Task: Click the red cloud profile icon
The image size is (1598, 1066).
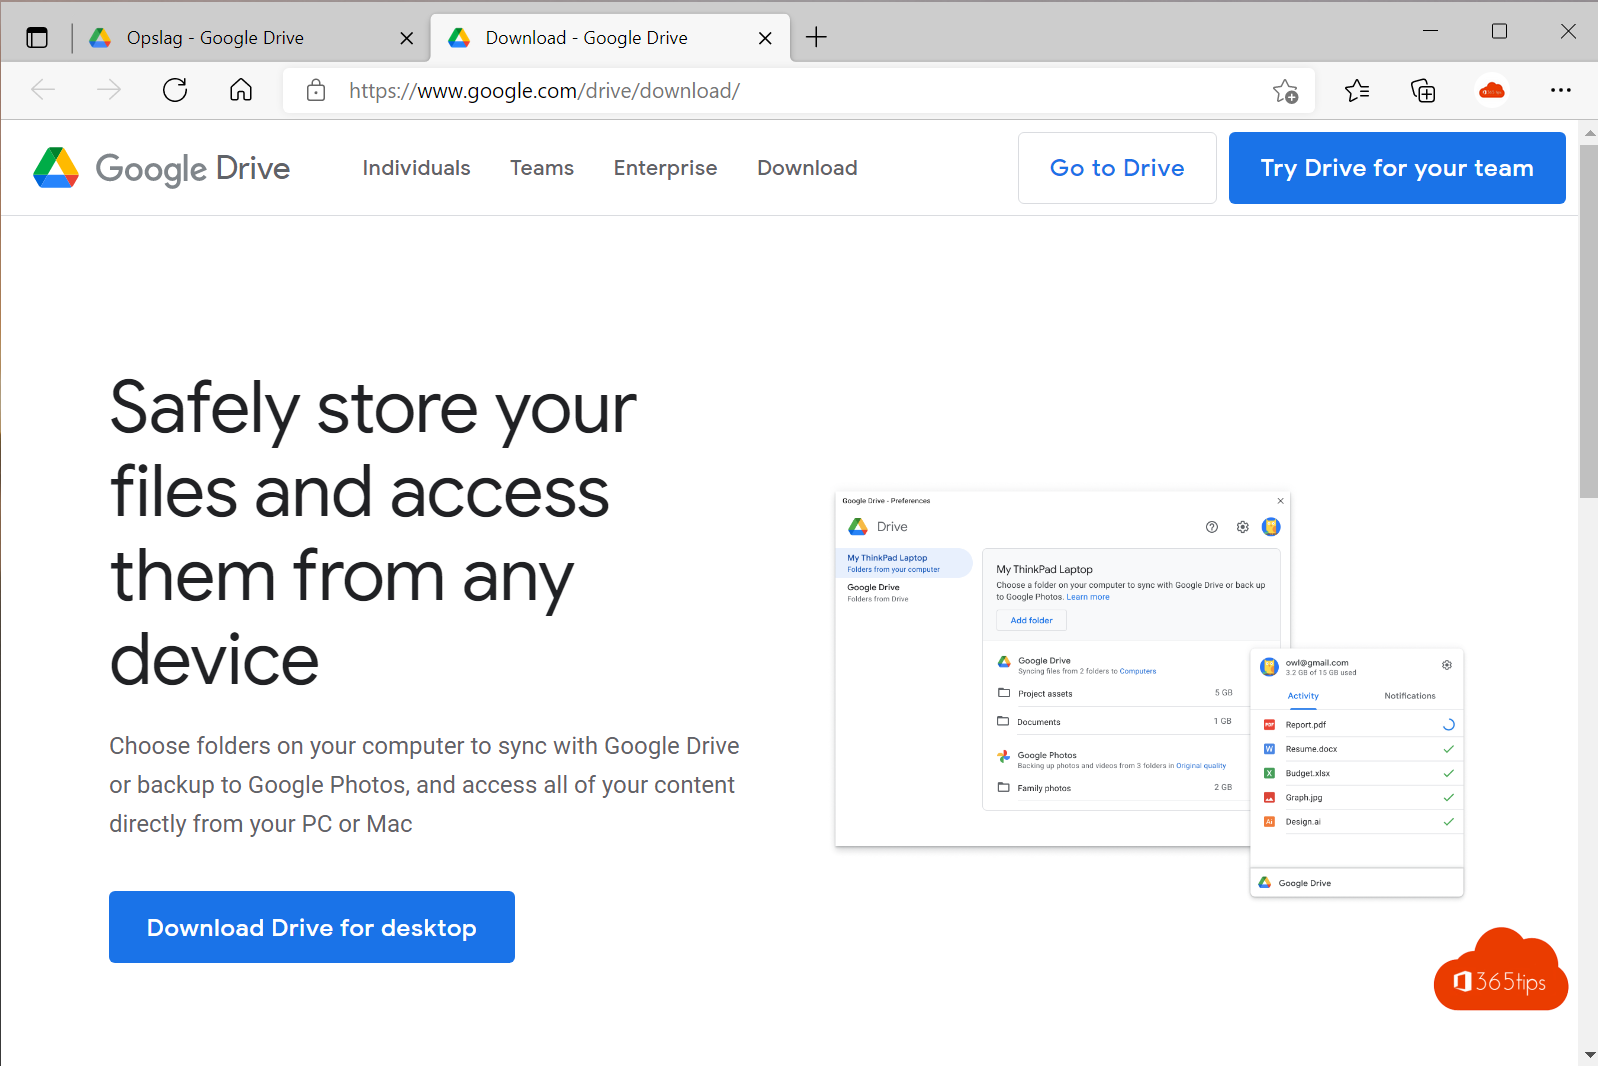Action: (1491, 91)
